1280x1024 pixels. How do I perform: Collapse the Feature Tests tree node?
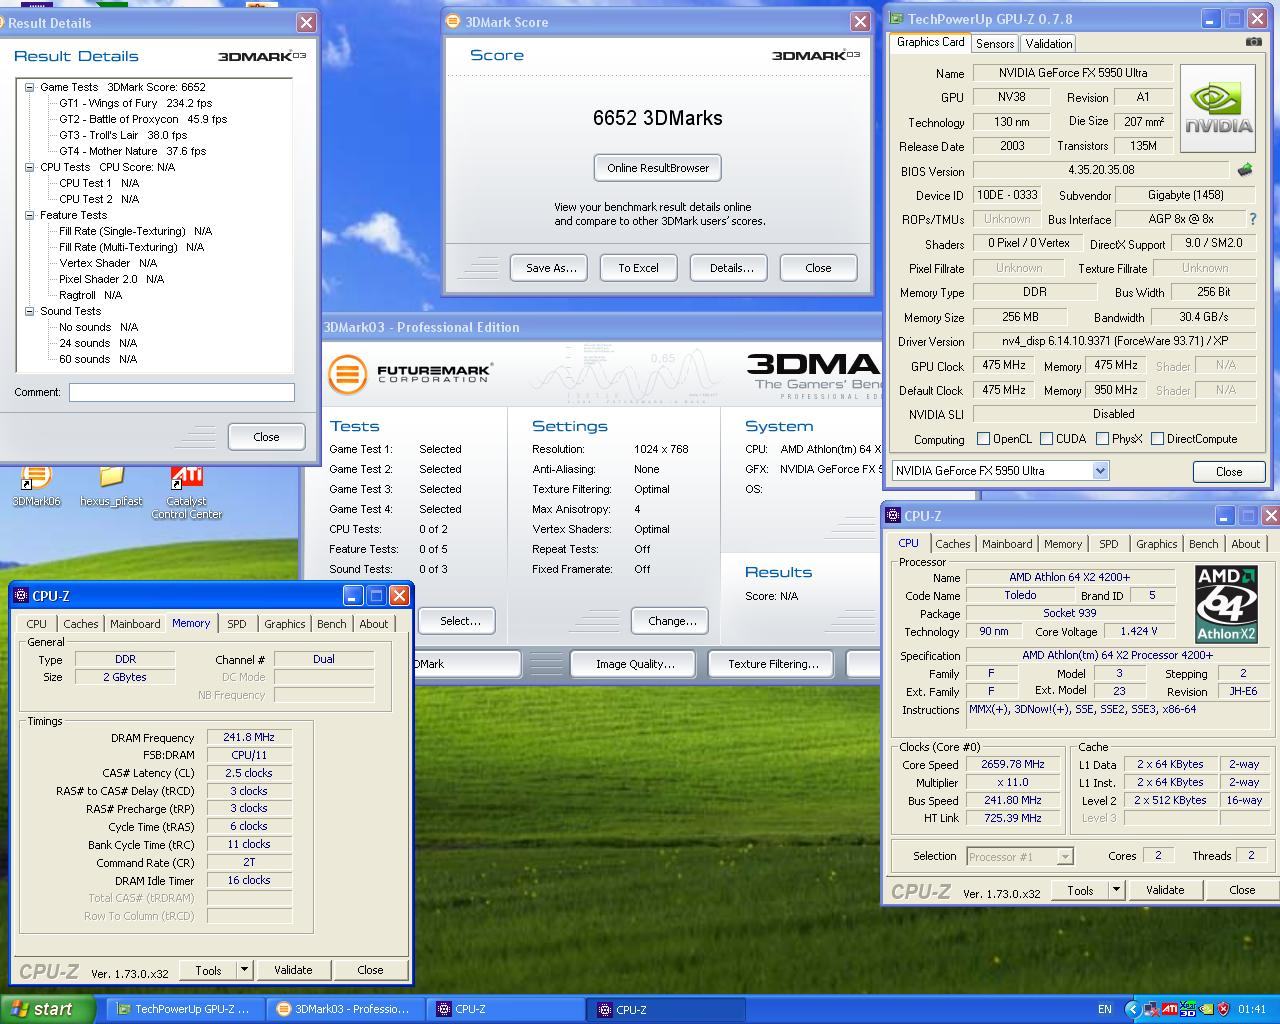[29, 215]
